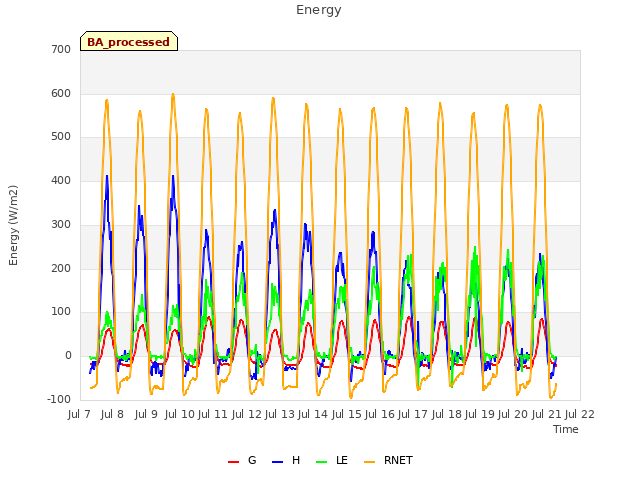Image resolution: width=640 pixels, height=480 pixels.
Task: Click the 0 y-axis tick label
Action: click(x=68, y=356)
